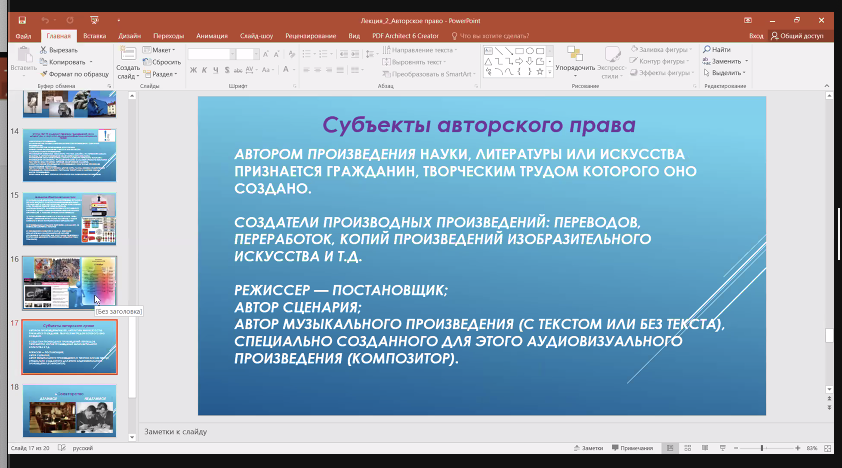Switch to the Дизайн ribbon tab
Image resolution: width=842 pixels, height=468 pixels.
[129, 36]
